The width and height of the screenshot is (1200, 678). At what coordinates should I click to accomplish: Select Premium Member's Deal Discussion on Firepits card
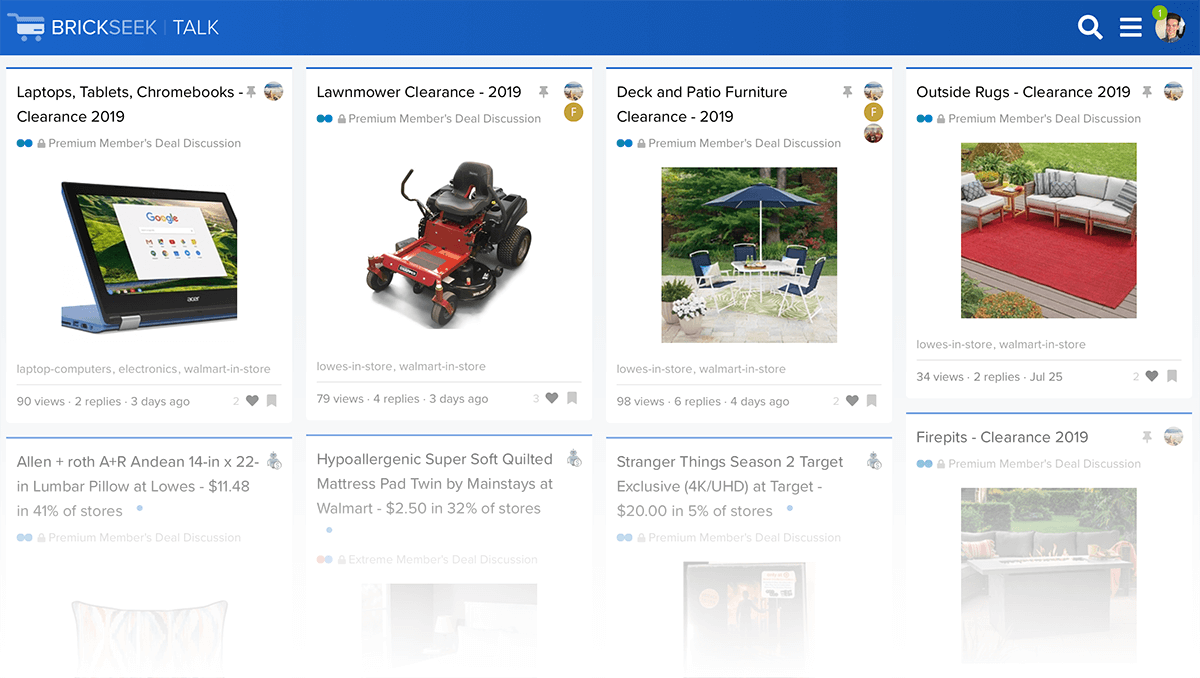pos(1044,463)
